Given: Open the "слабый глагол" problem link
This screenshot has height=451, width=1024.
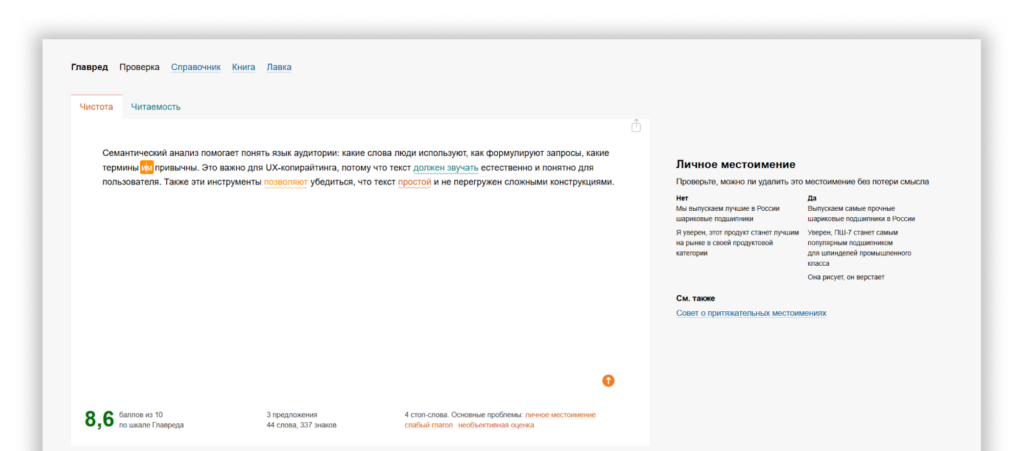Looking at the screenshot, I should (x=428, y=425).
